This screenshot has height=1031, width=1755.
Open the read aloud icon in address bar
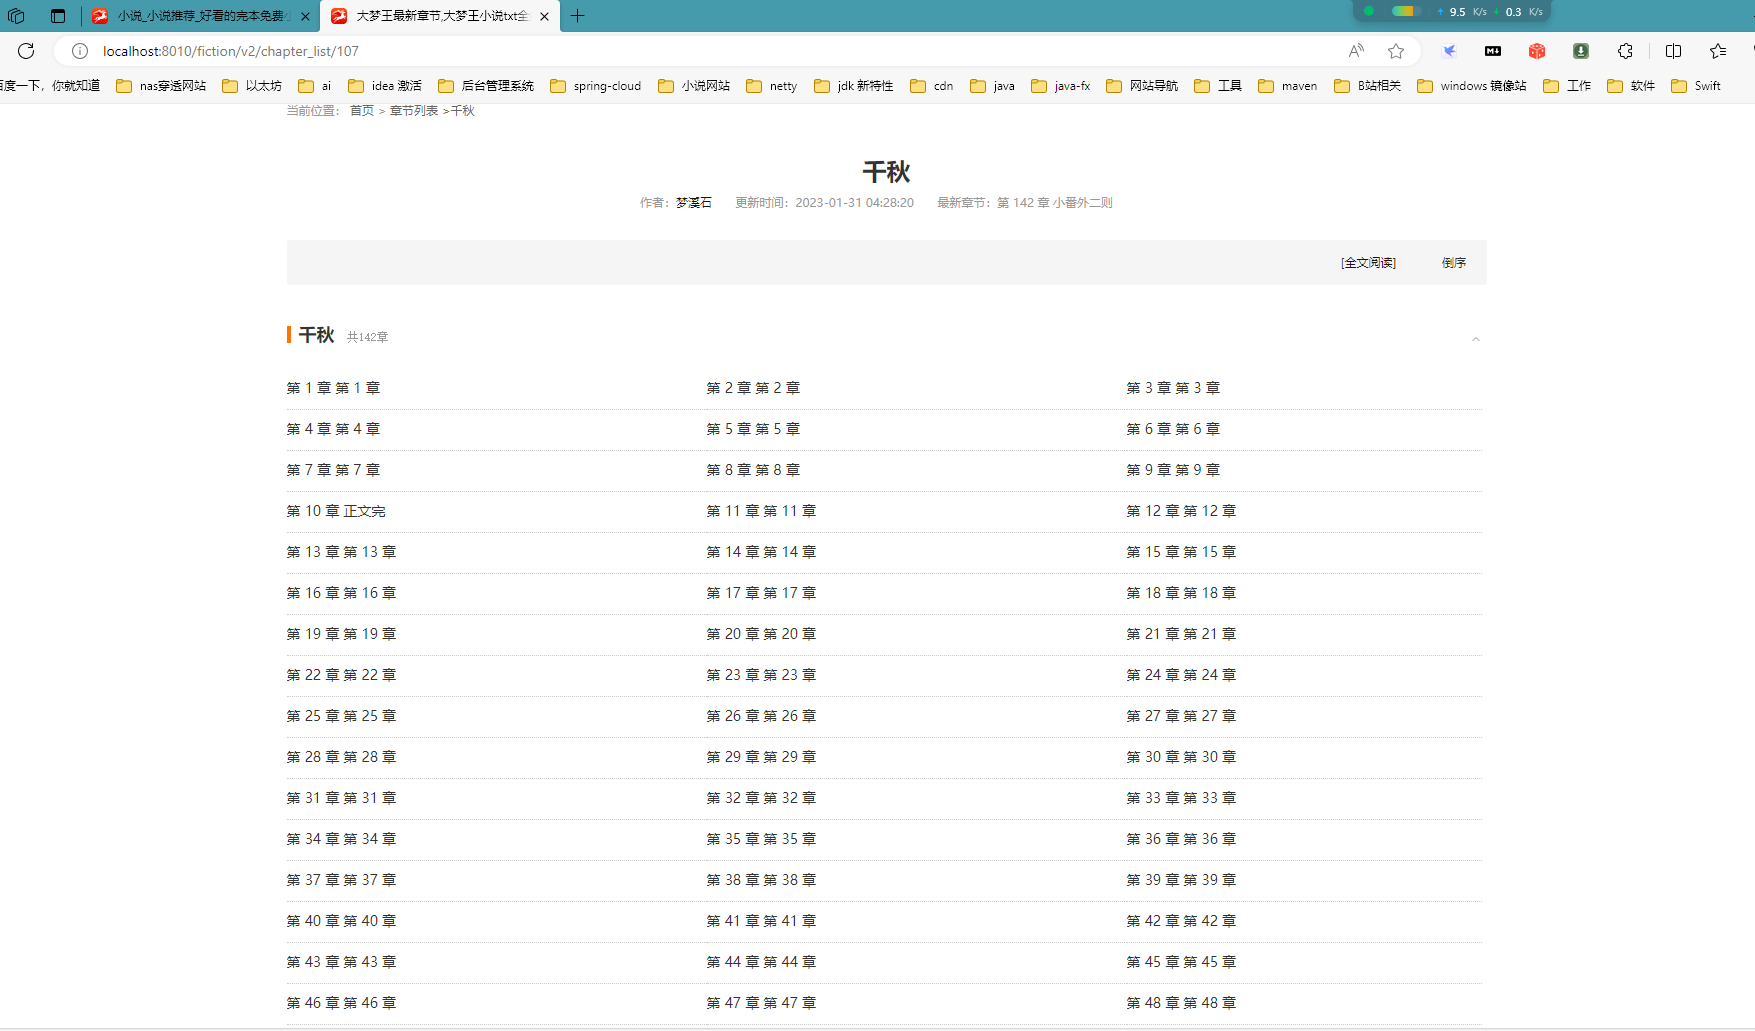coord(1356,51)
